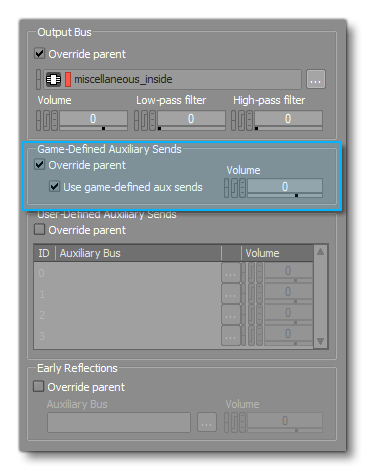Click volume value in aux send row 3
The width and height of the screenshot is (366, 471).
pos(288,333)
